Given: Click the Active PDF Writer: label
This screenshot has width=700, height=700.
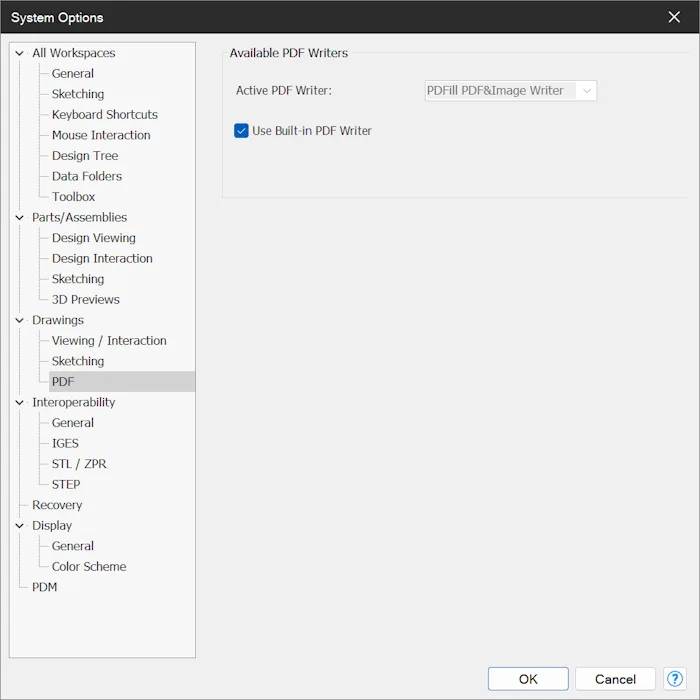Looking at the screenshot, I should 283,91.
